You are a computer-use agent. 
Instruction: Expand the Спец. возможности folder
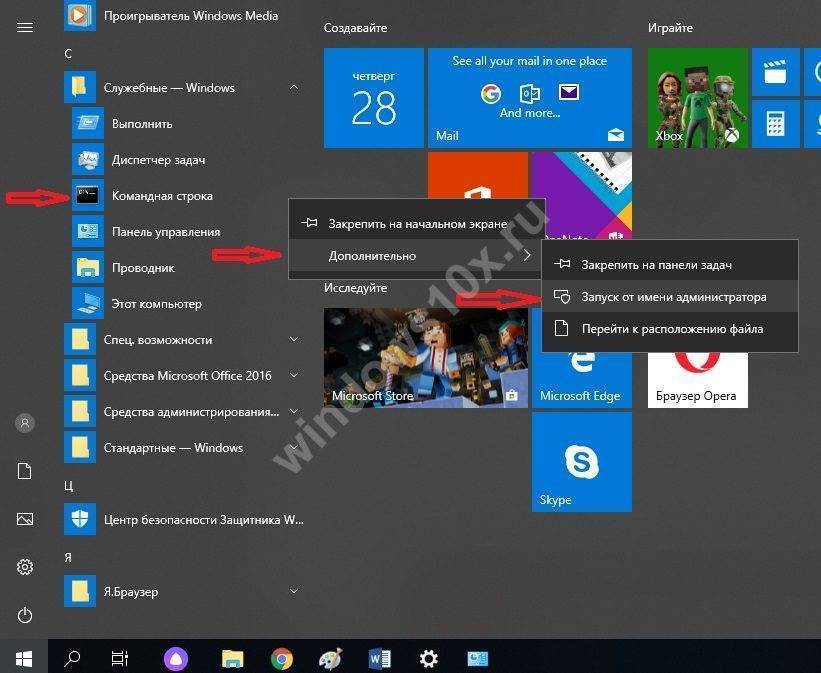(293, 340)
